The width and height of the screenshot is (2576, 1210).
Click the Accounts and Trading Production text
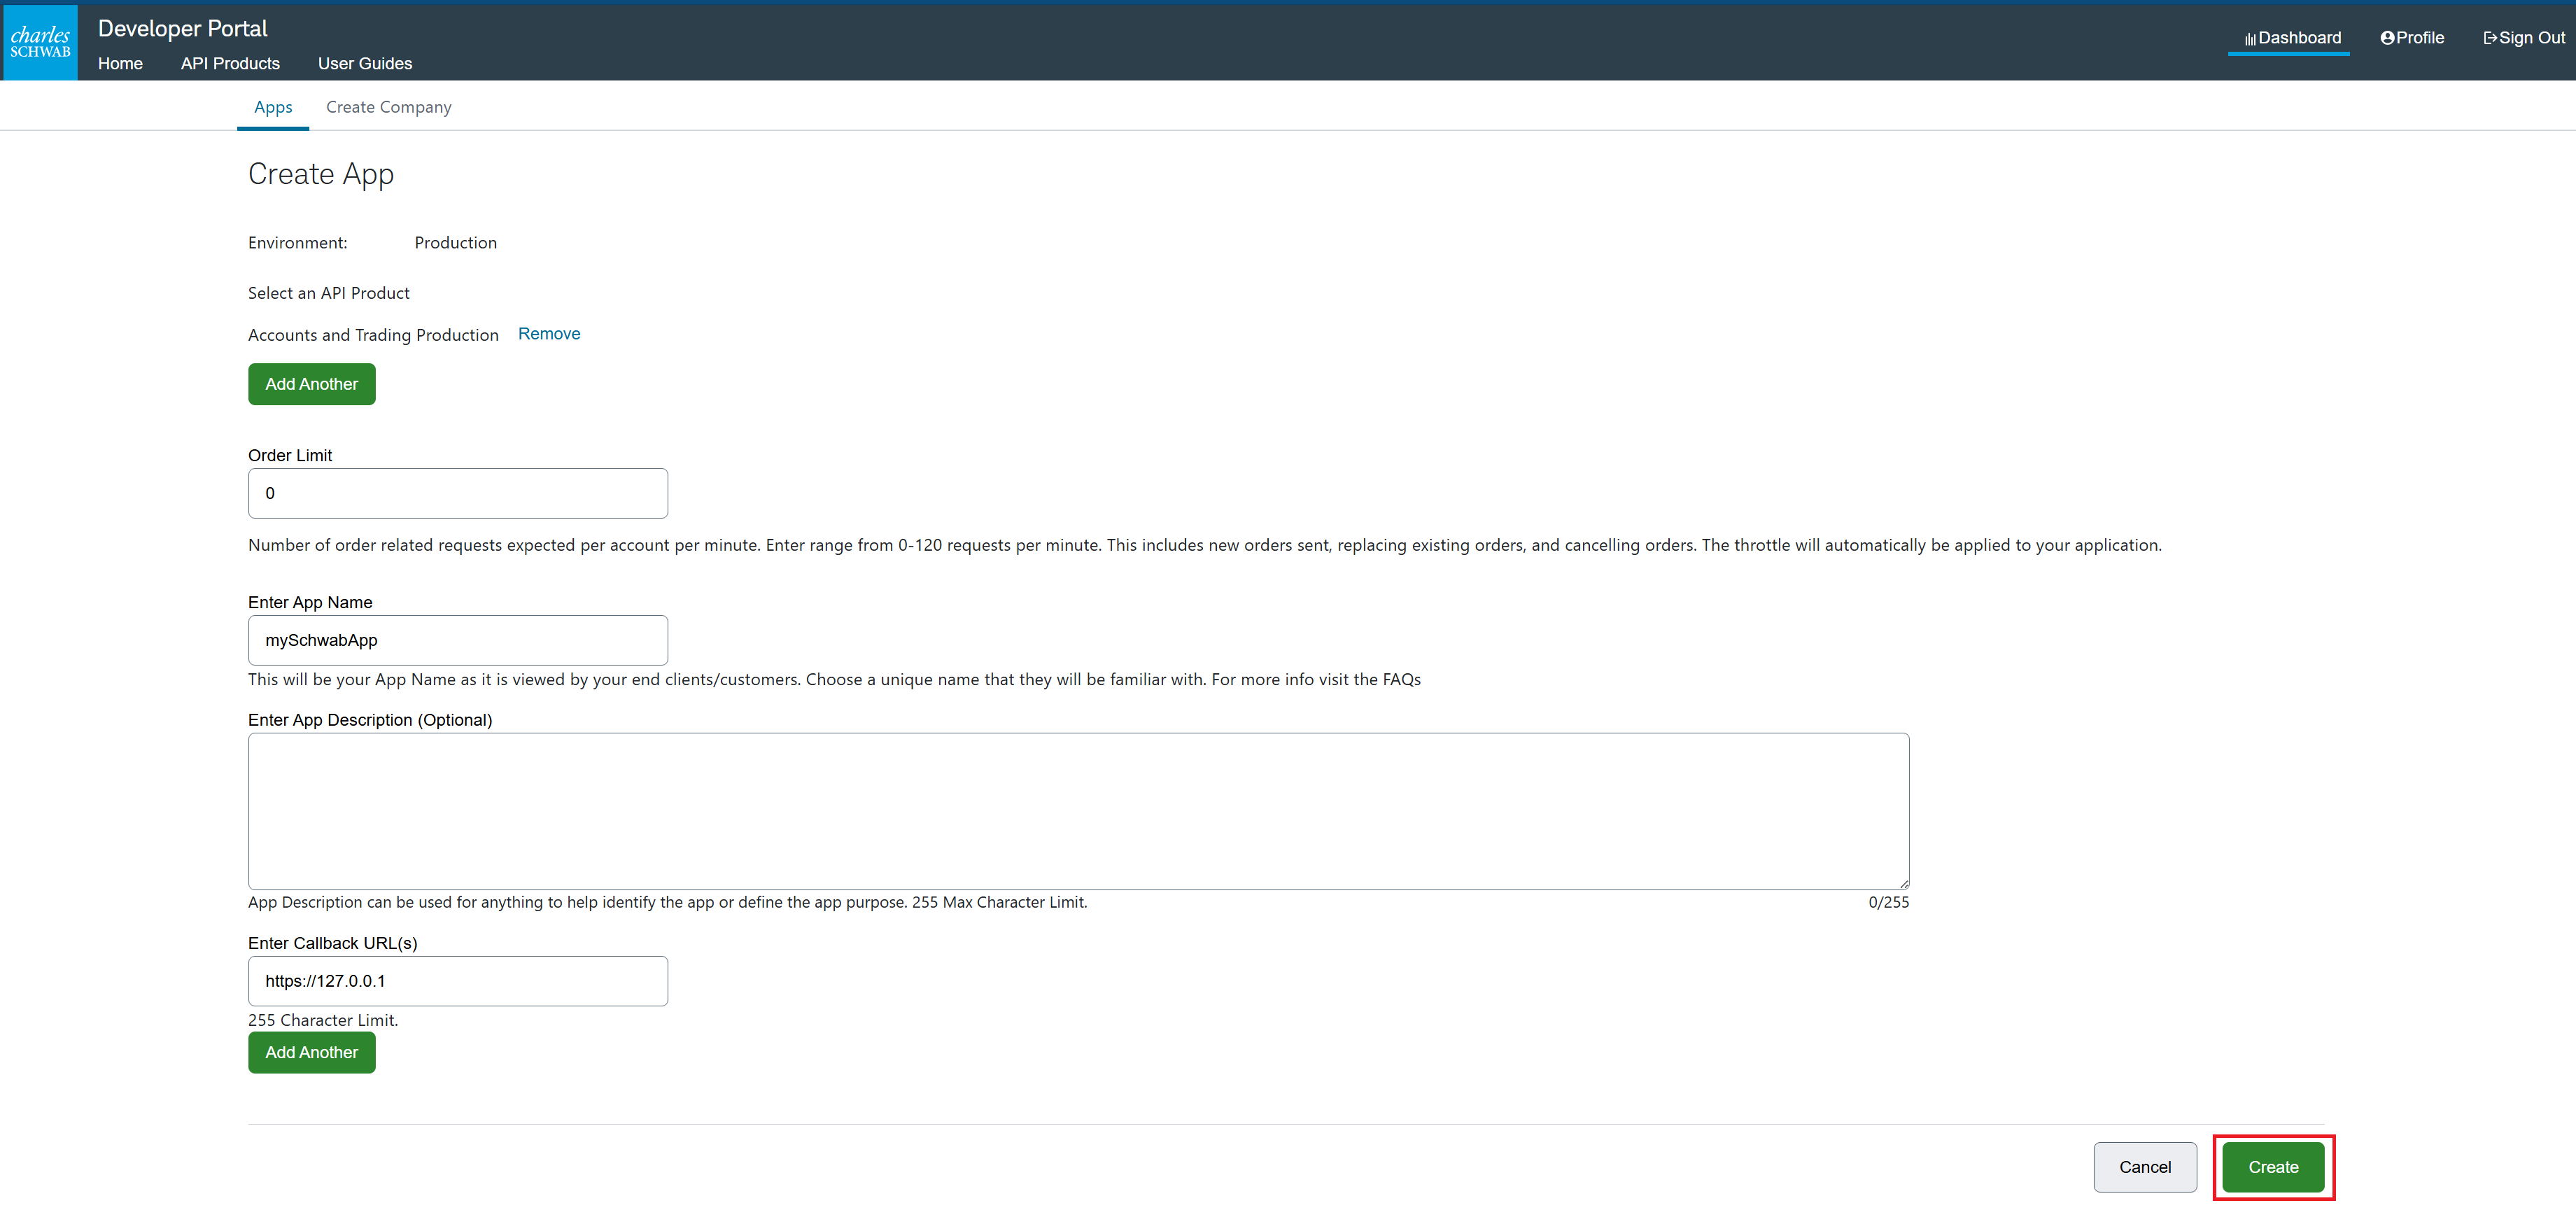point(373,335)
